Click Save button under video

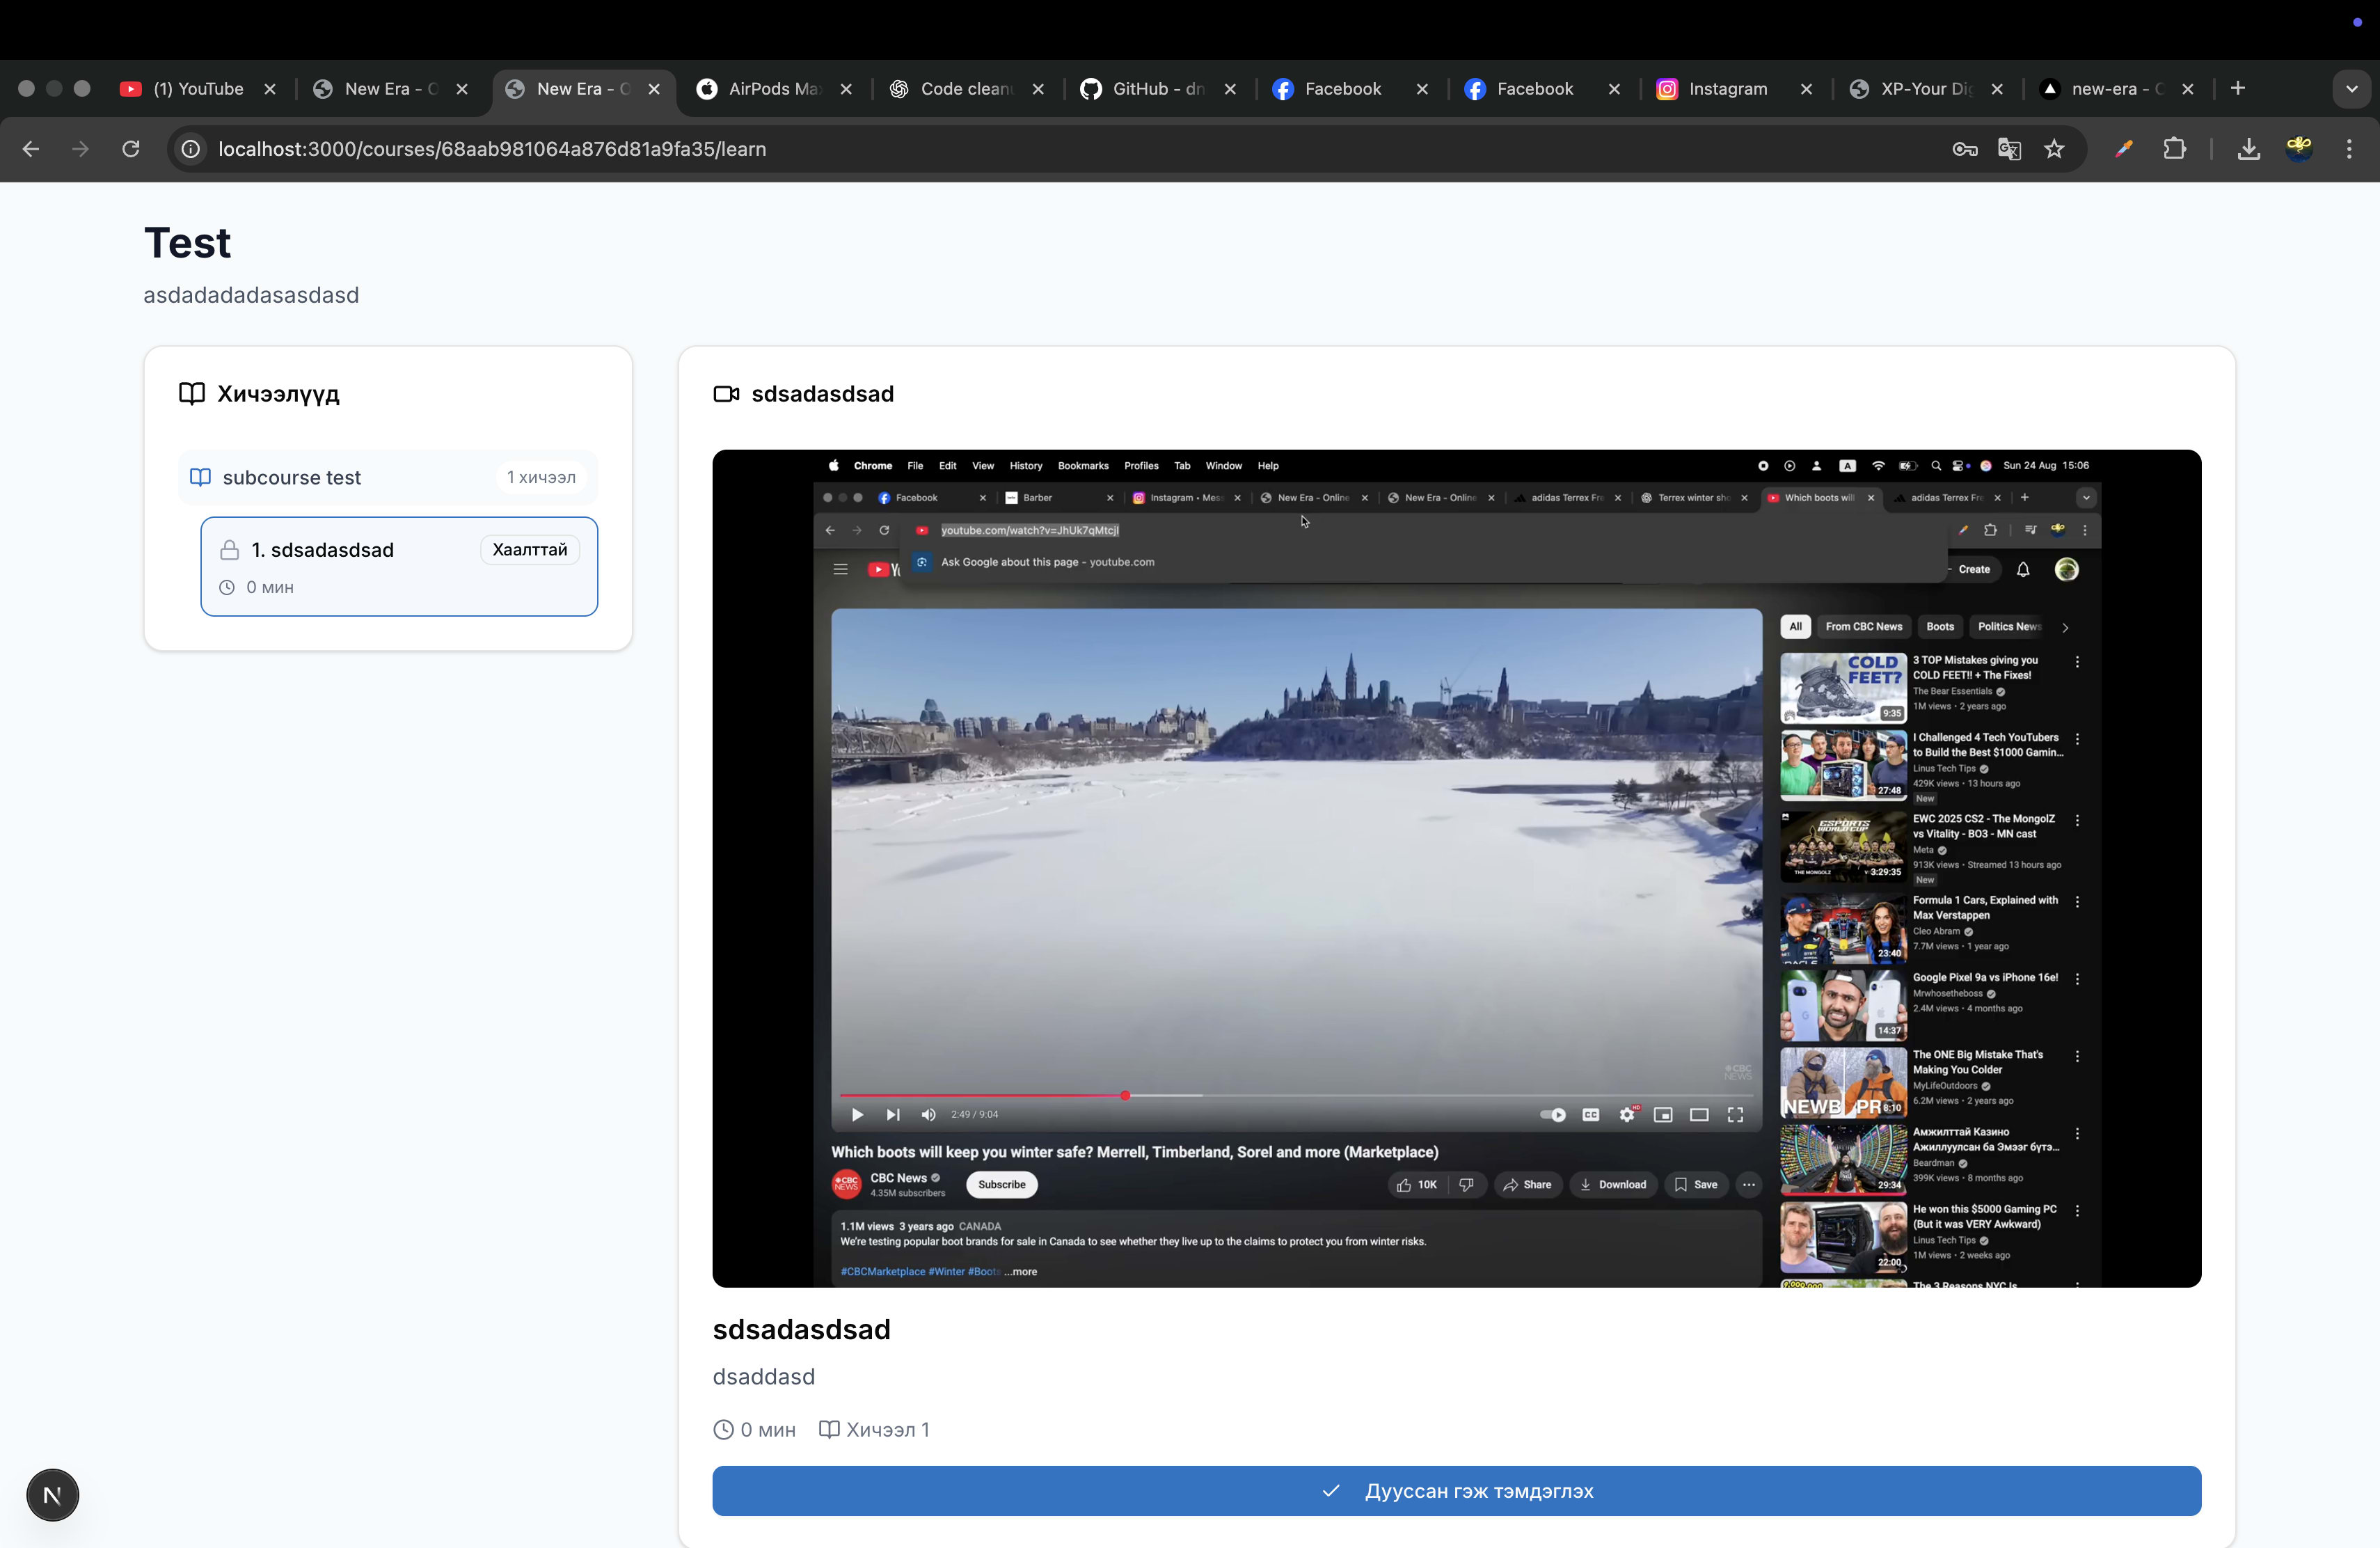1696,1185
